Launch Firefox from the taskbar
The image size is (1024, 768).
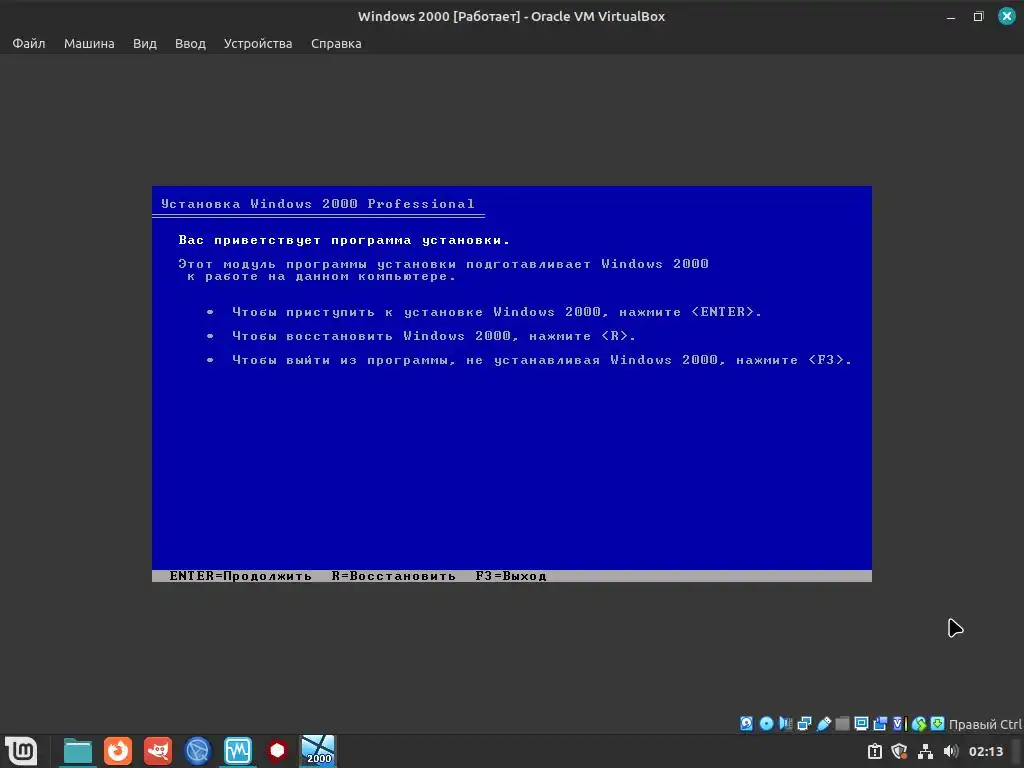point(118,751)
